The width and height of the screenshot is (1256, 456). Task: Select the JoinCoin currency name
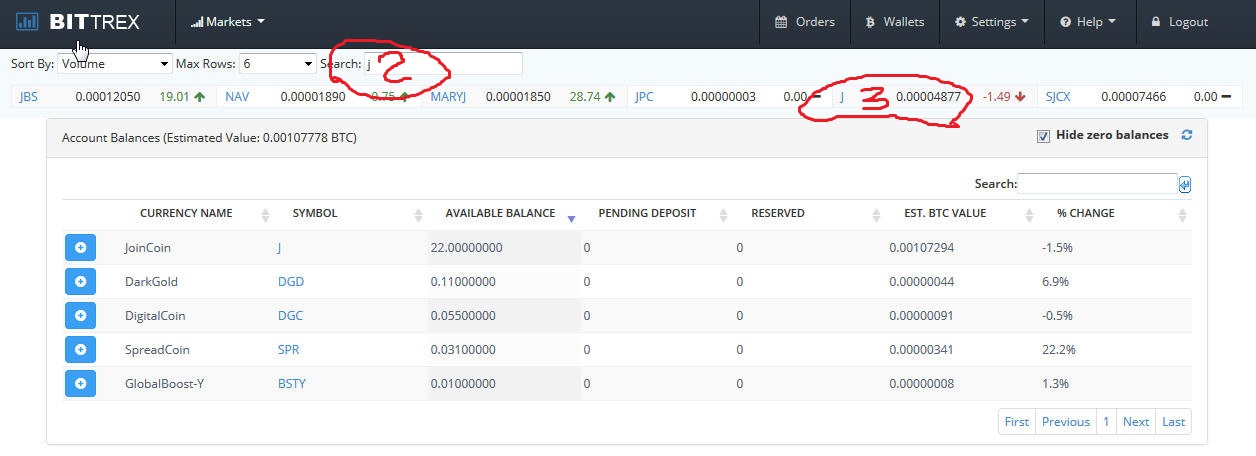[x=150, y=248]
